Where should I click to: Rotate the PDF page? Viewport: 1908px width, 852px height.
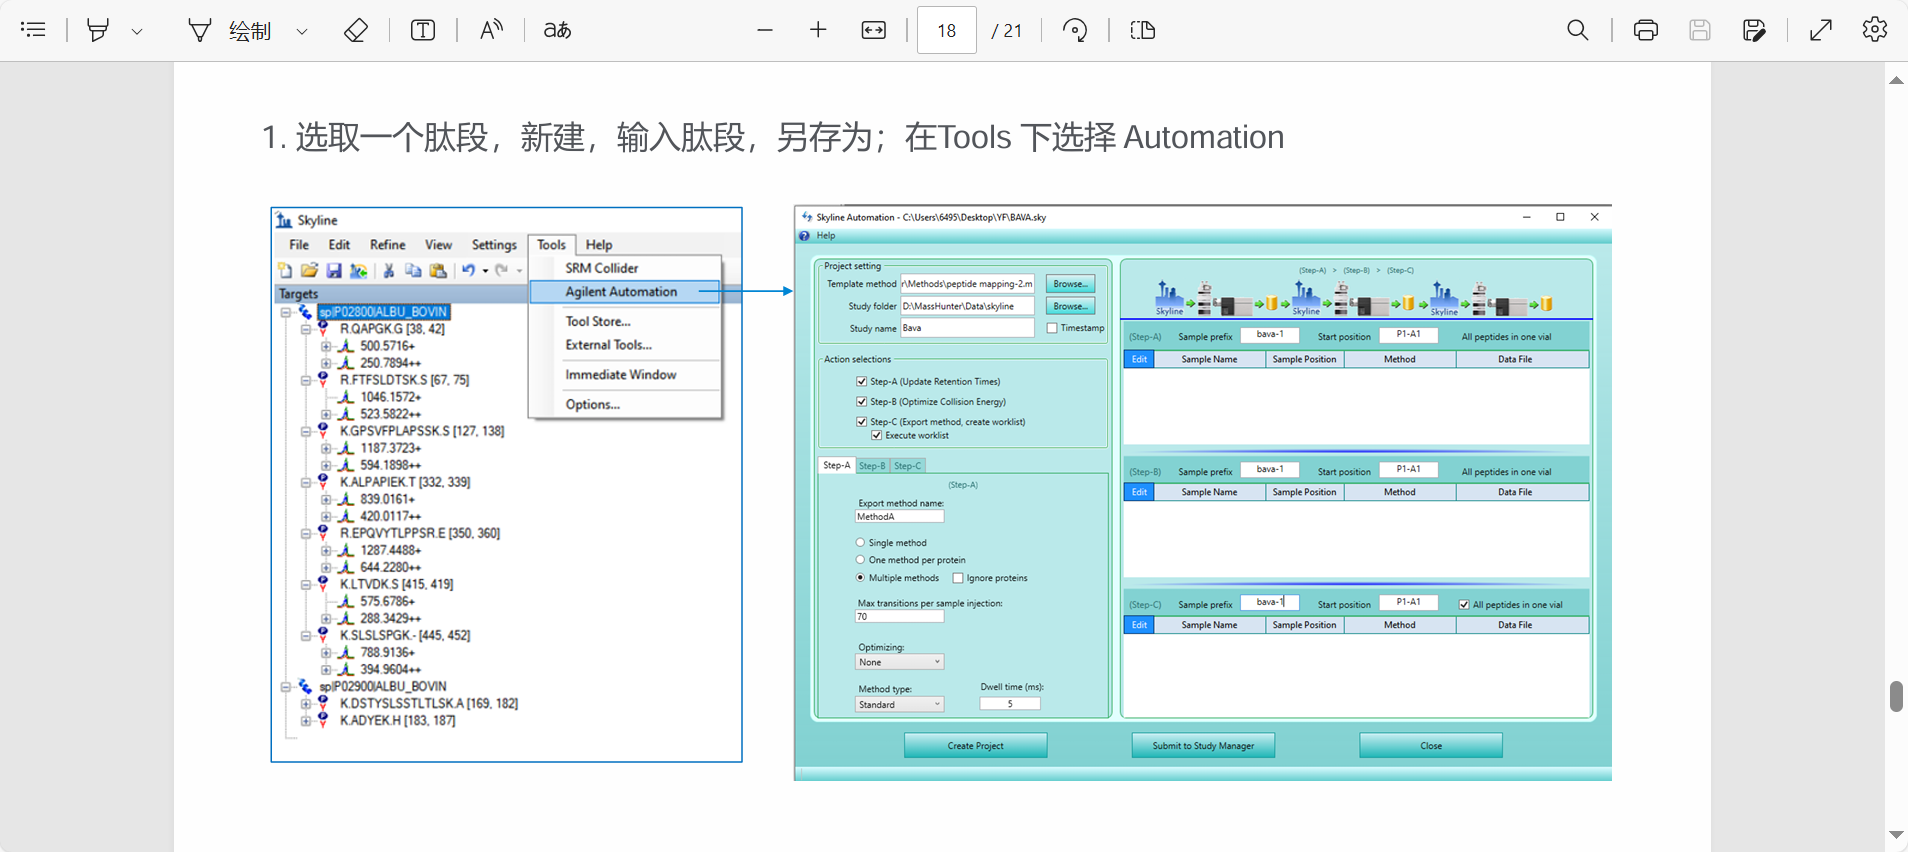pyautogui.click(x=1075, y=30)
